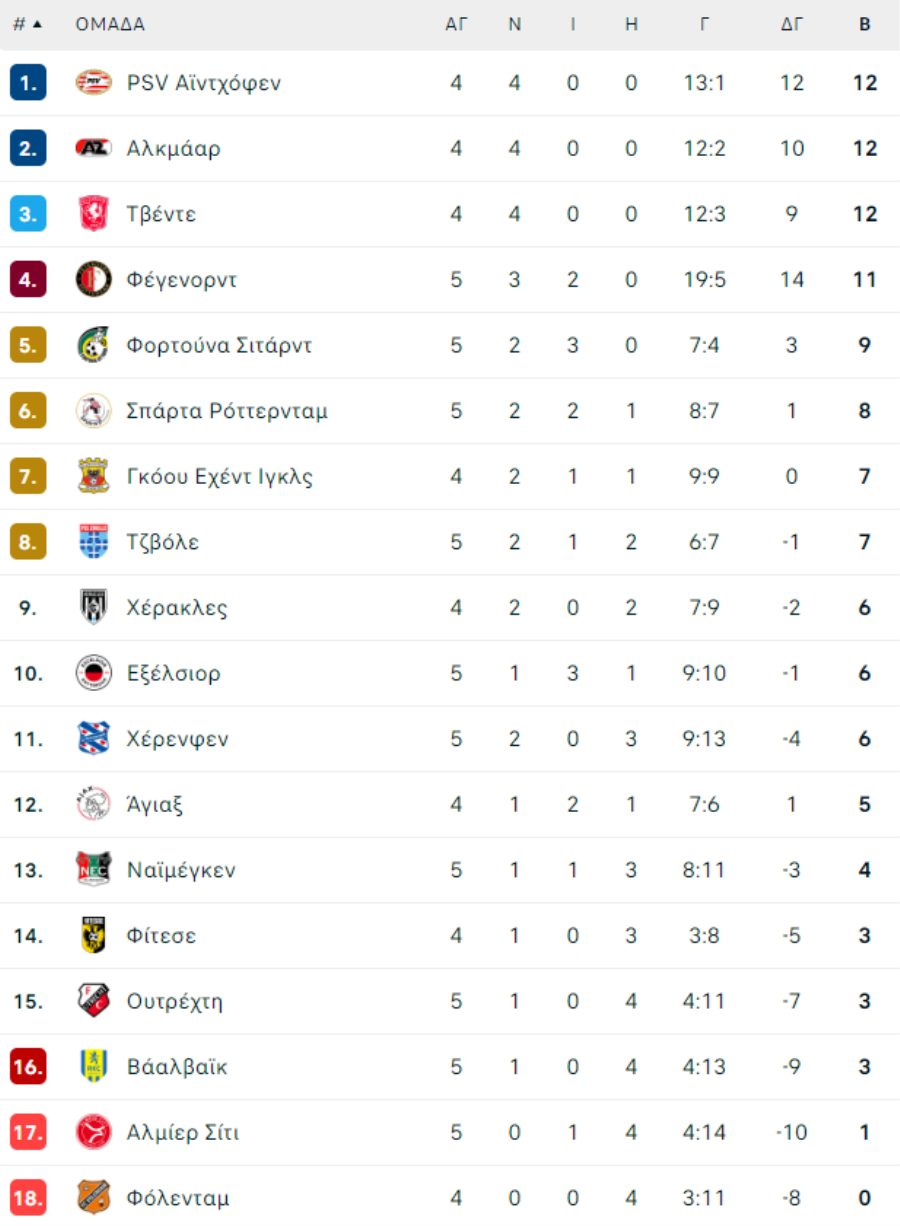Select the Φόλενταμ orange crest
The width and height of the screenshot is (900, 1226).
(94, 1198)
